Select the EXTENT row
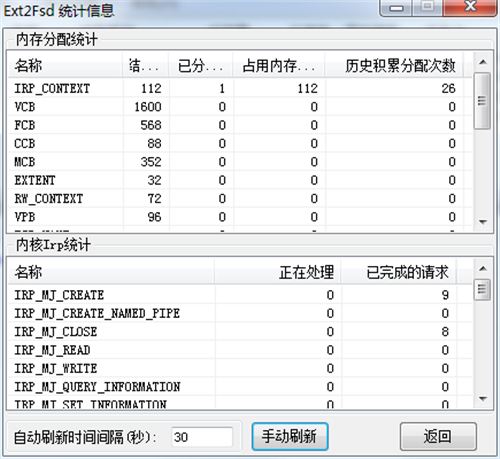The image size is (500, 459). (240, 180)
